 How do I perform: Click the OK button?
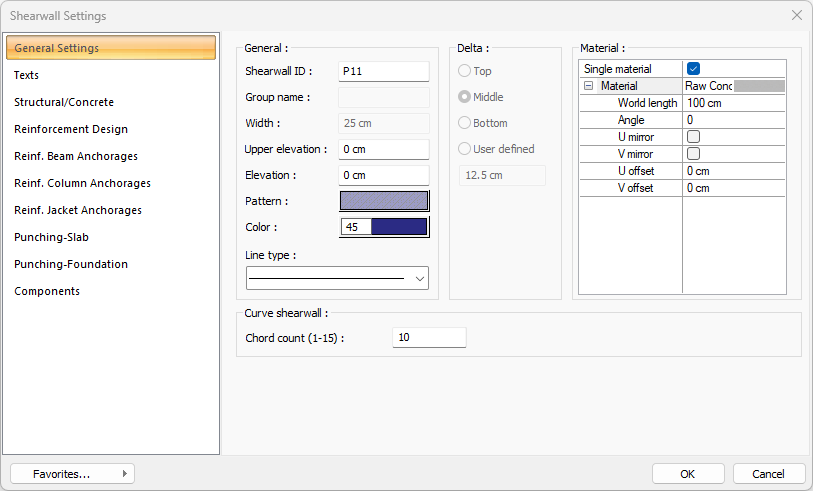[687, 473]
